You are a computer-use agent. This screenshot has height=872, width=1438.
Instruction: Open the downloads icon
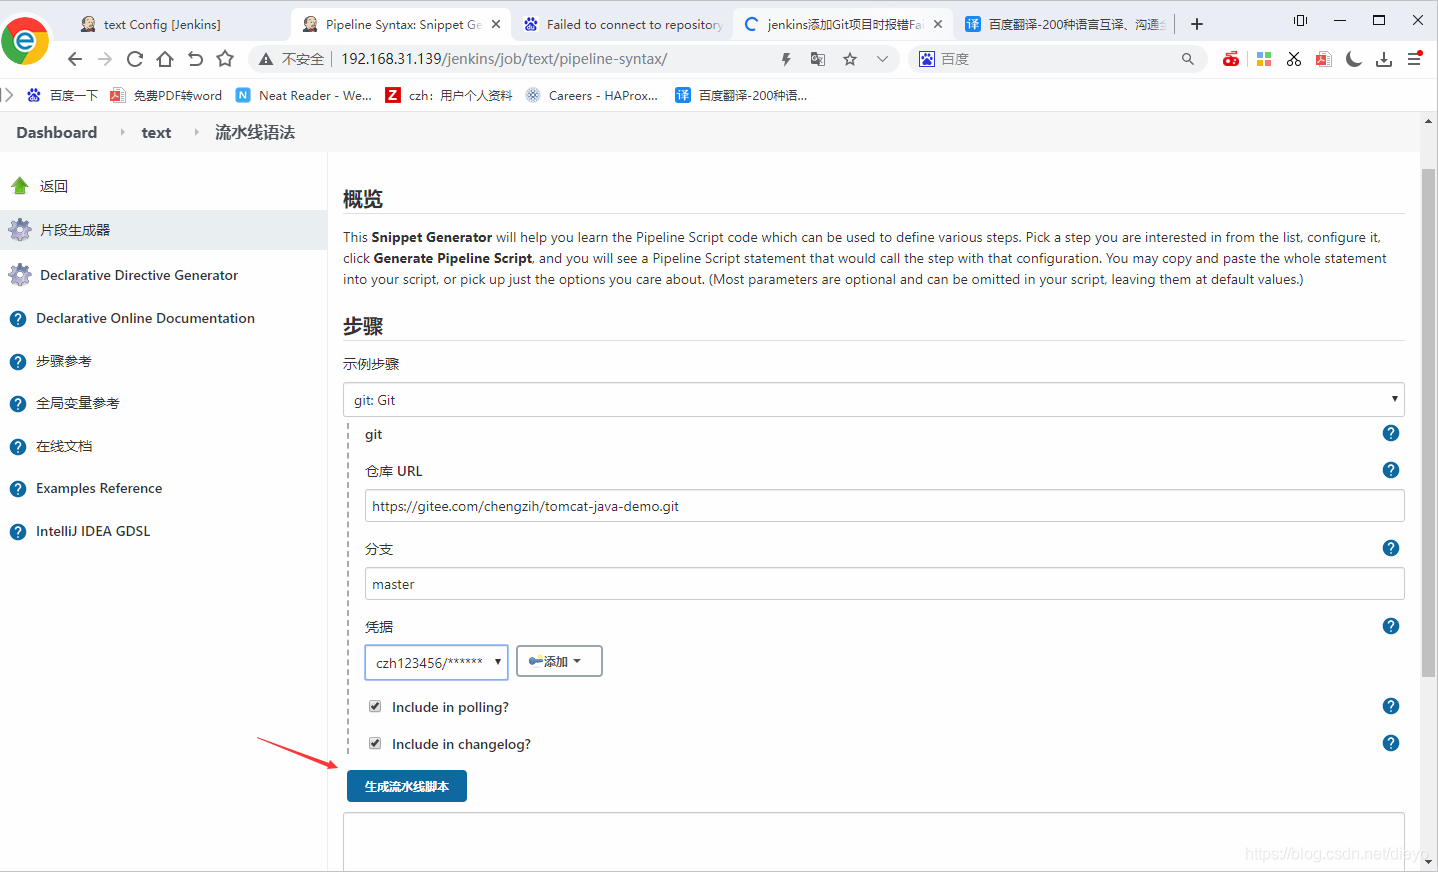(x=1384, y=59)
